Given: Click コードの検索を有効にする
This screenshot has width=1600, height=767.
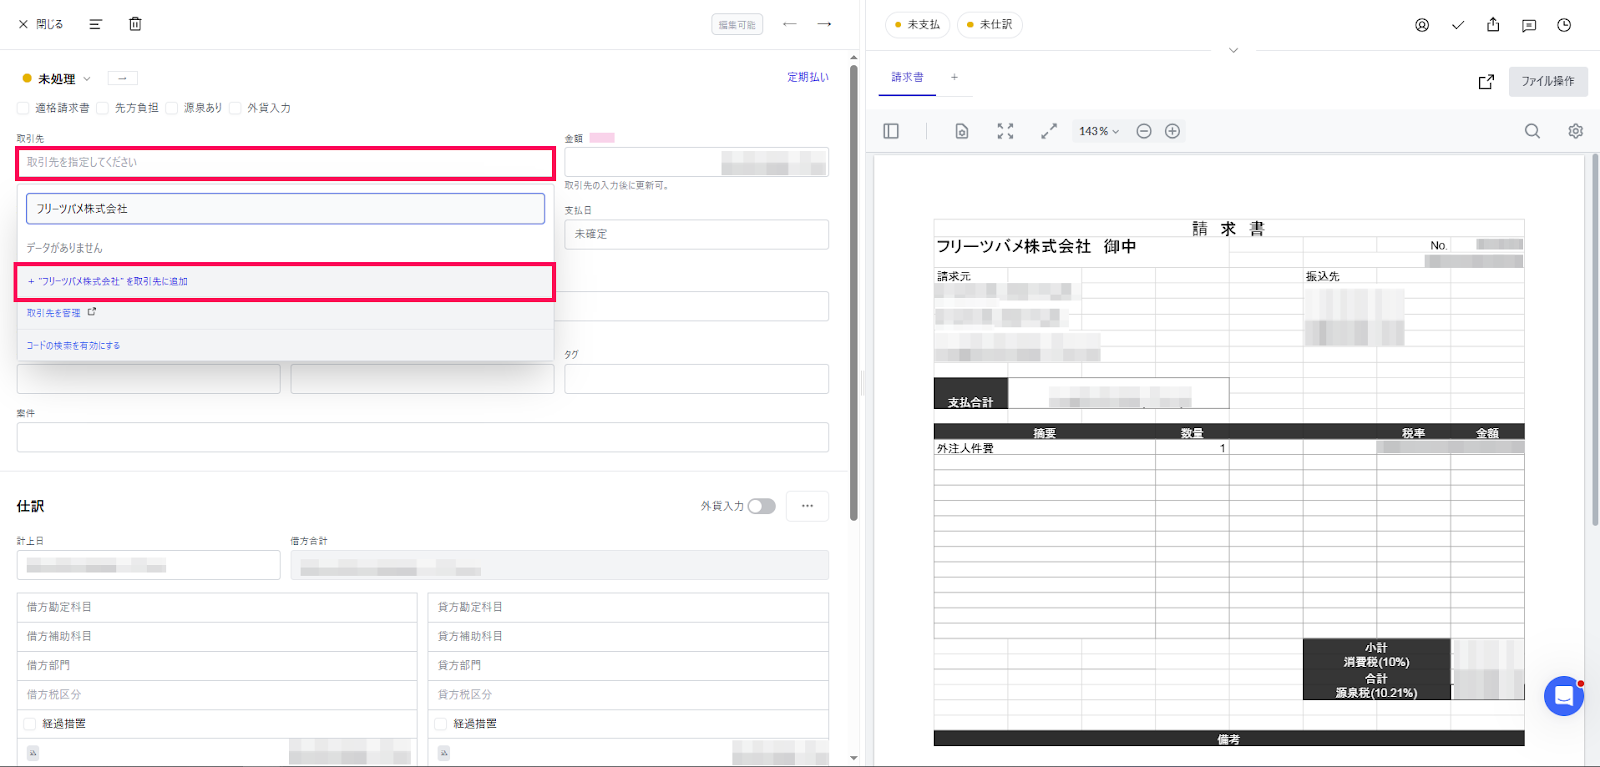Looking at the screenshot, I should pos(73,346).
